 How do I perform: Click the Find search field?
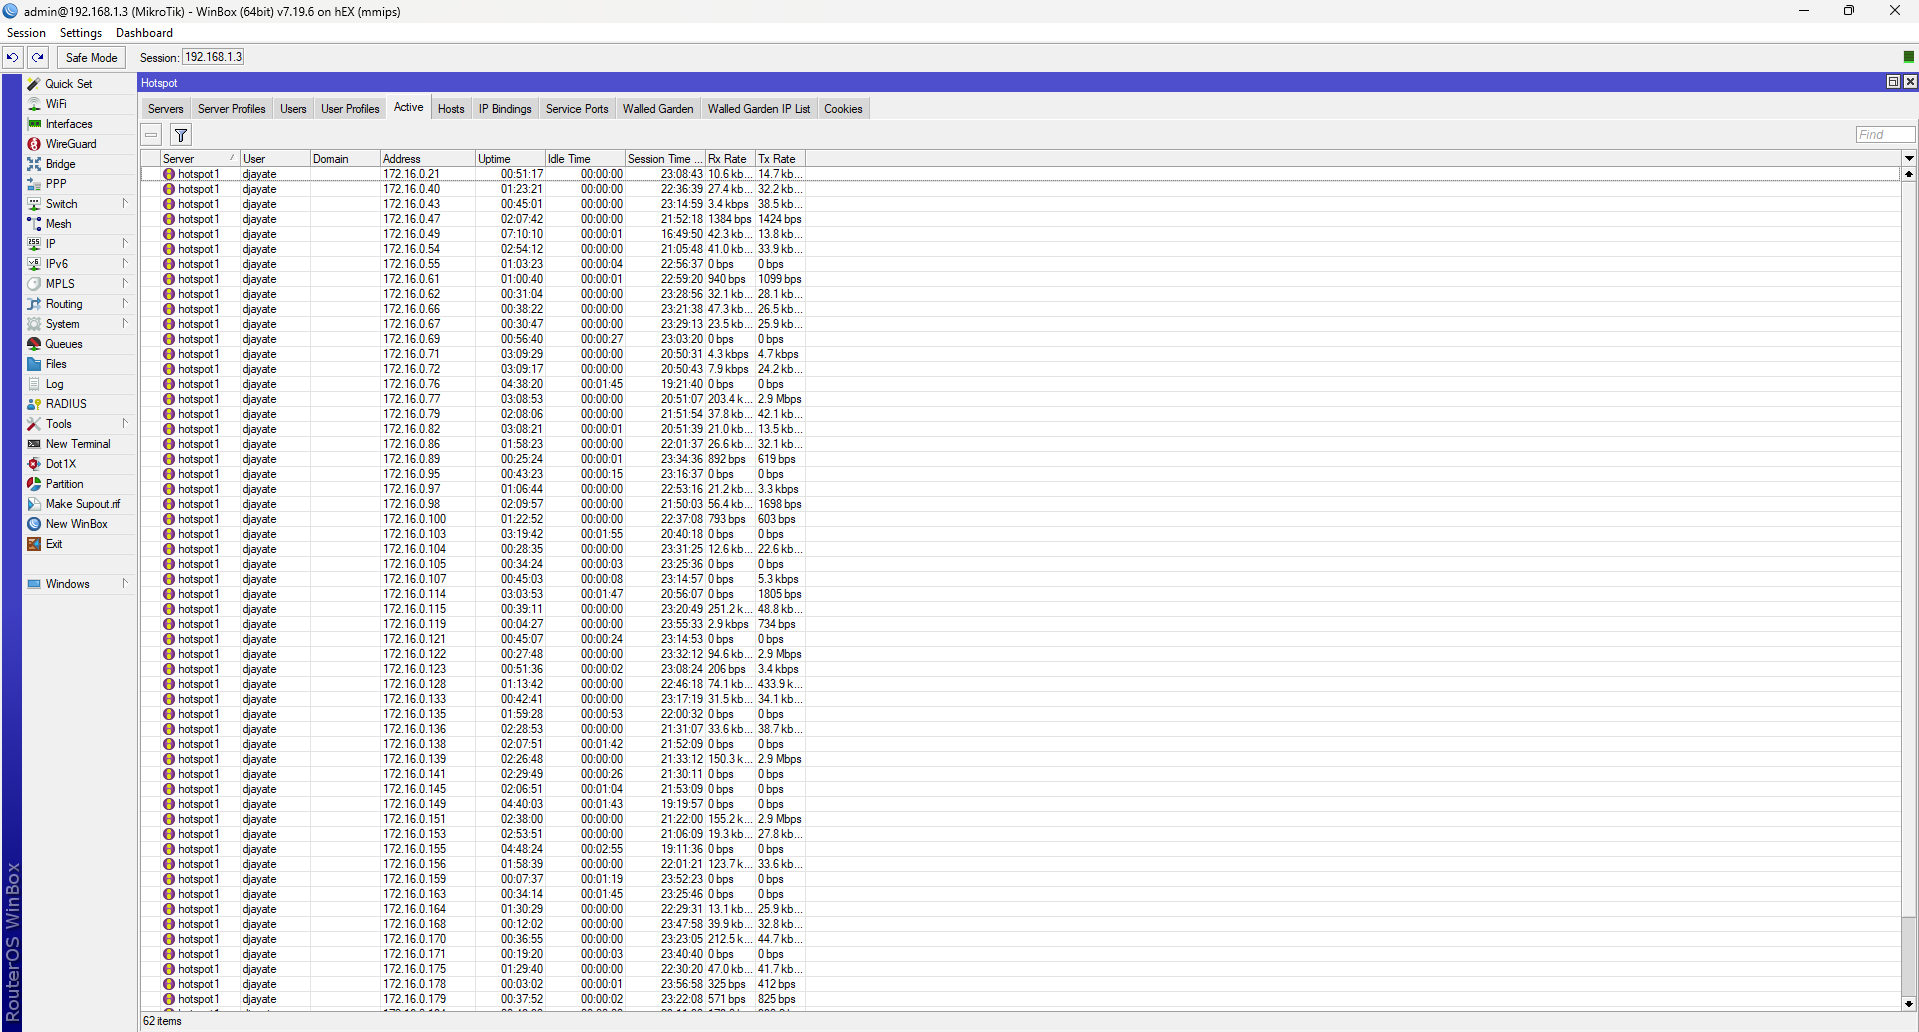click(x=1885, y=135)
